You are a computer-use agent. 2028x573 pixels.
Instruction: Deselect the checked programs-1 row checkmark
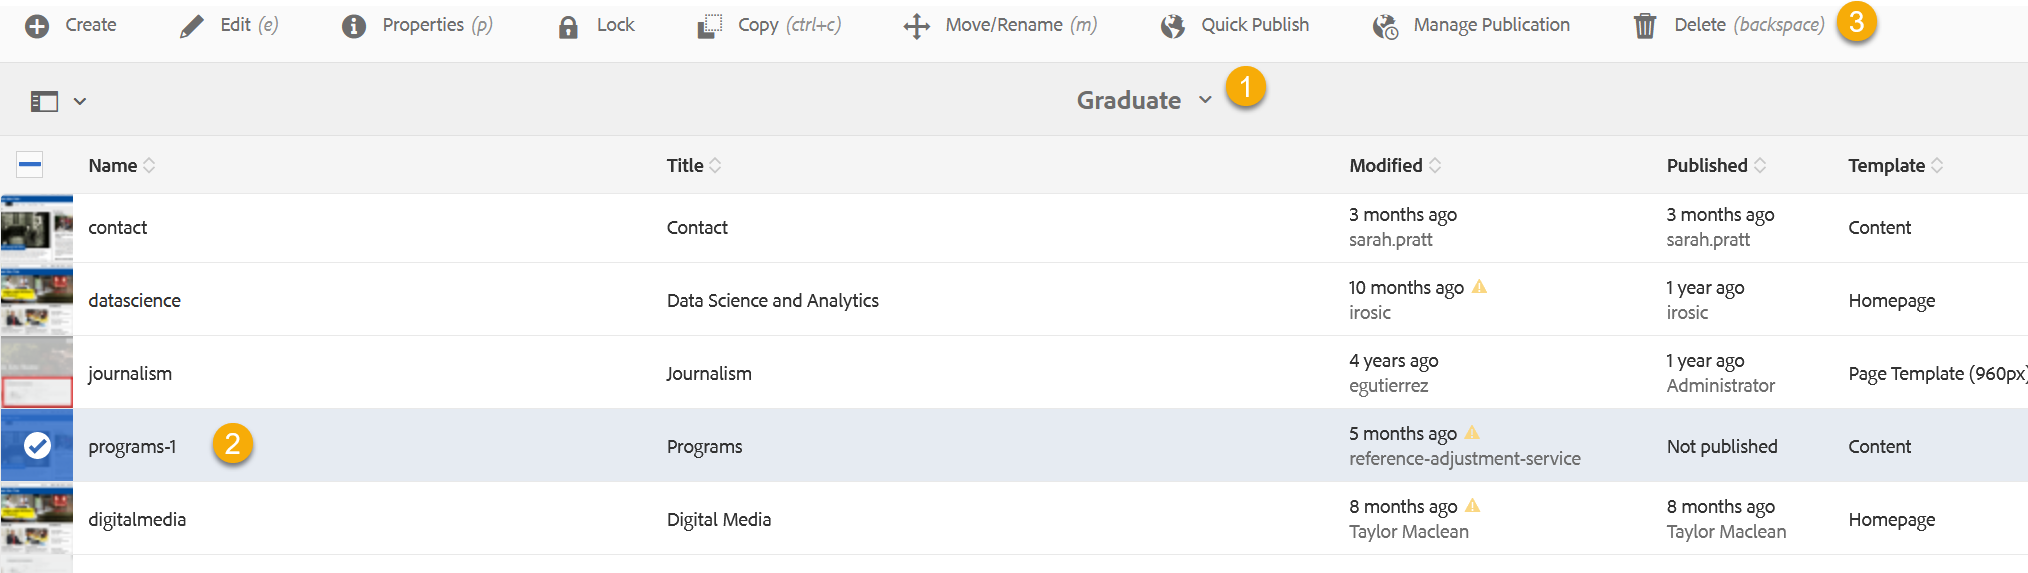pos(37,445)
